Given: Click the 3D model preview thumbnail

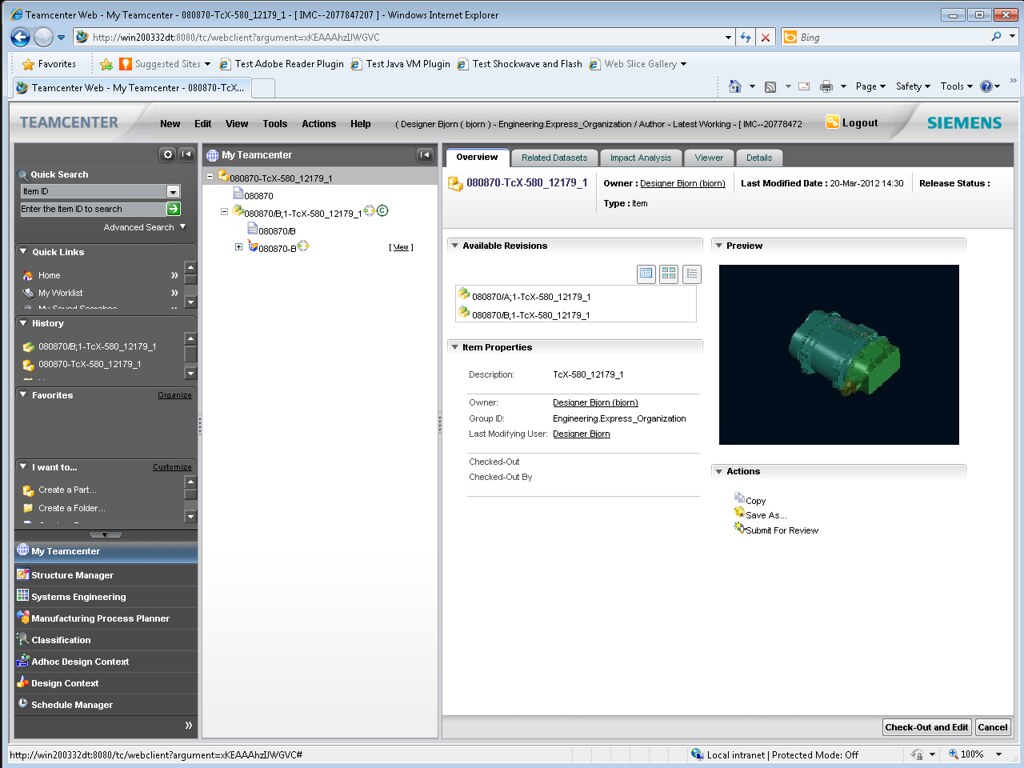Looking at the screenshot, I should (838, 354).
